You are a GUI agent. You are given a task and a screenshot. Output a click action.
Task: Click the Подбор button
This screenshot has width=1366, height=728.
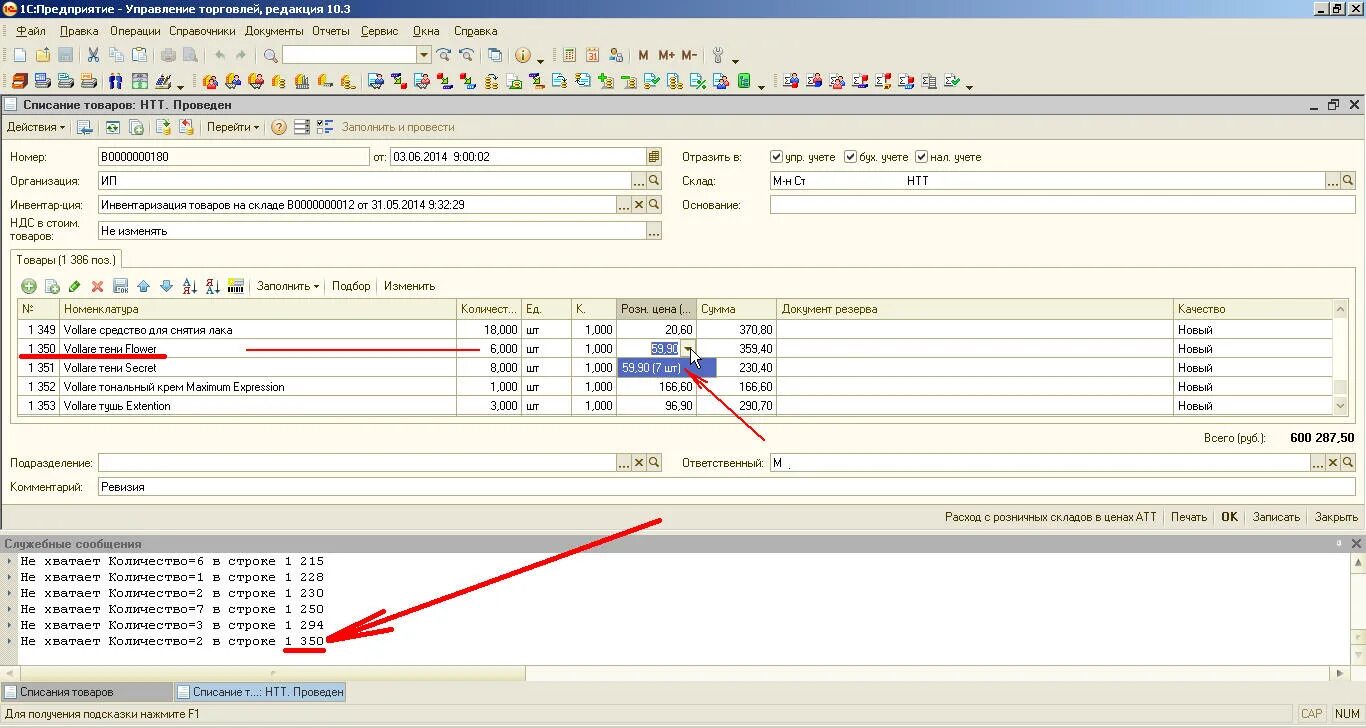coord(351,286)
